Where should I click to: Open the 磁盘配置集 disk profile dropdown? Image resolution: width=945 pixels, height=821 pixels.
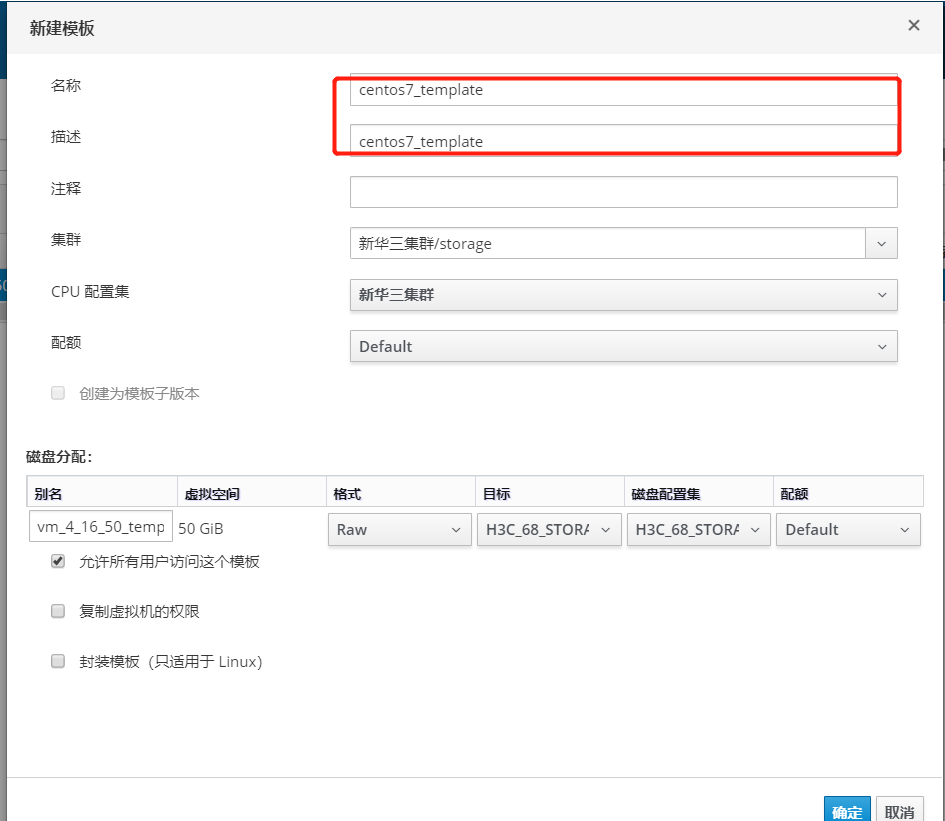(x=698, y=530)
